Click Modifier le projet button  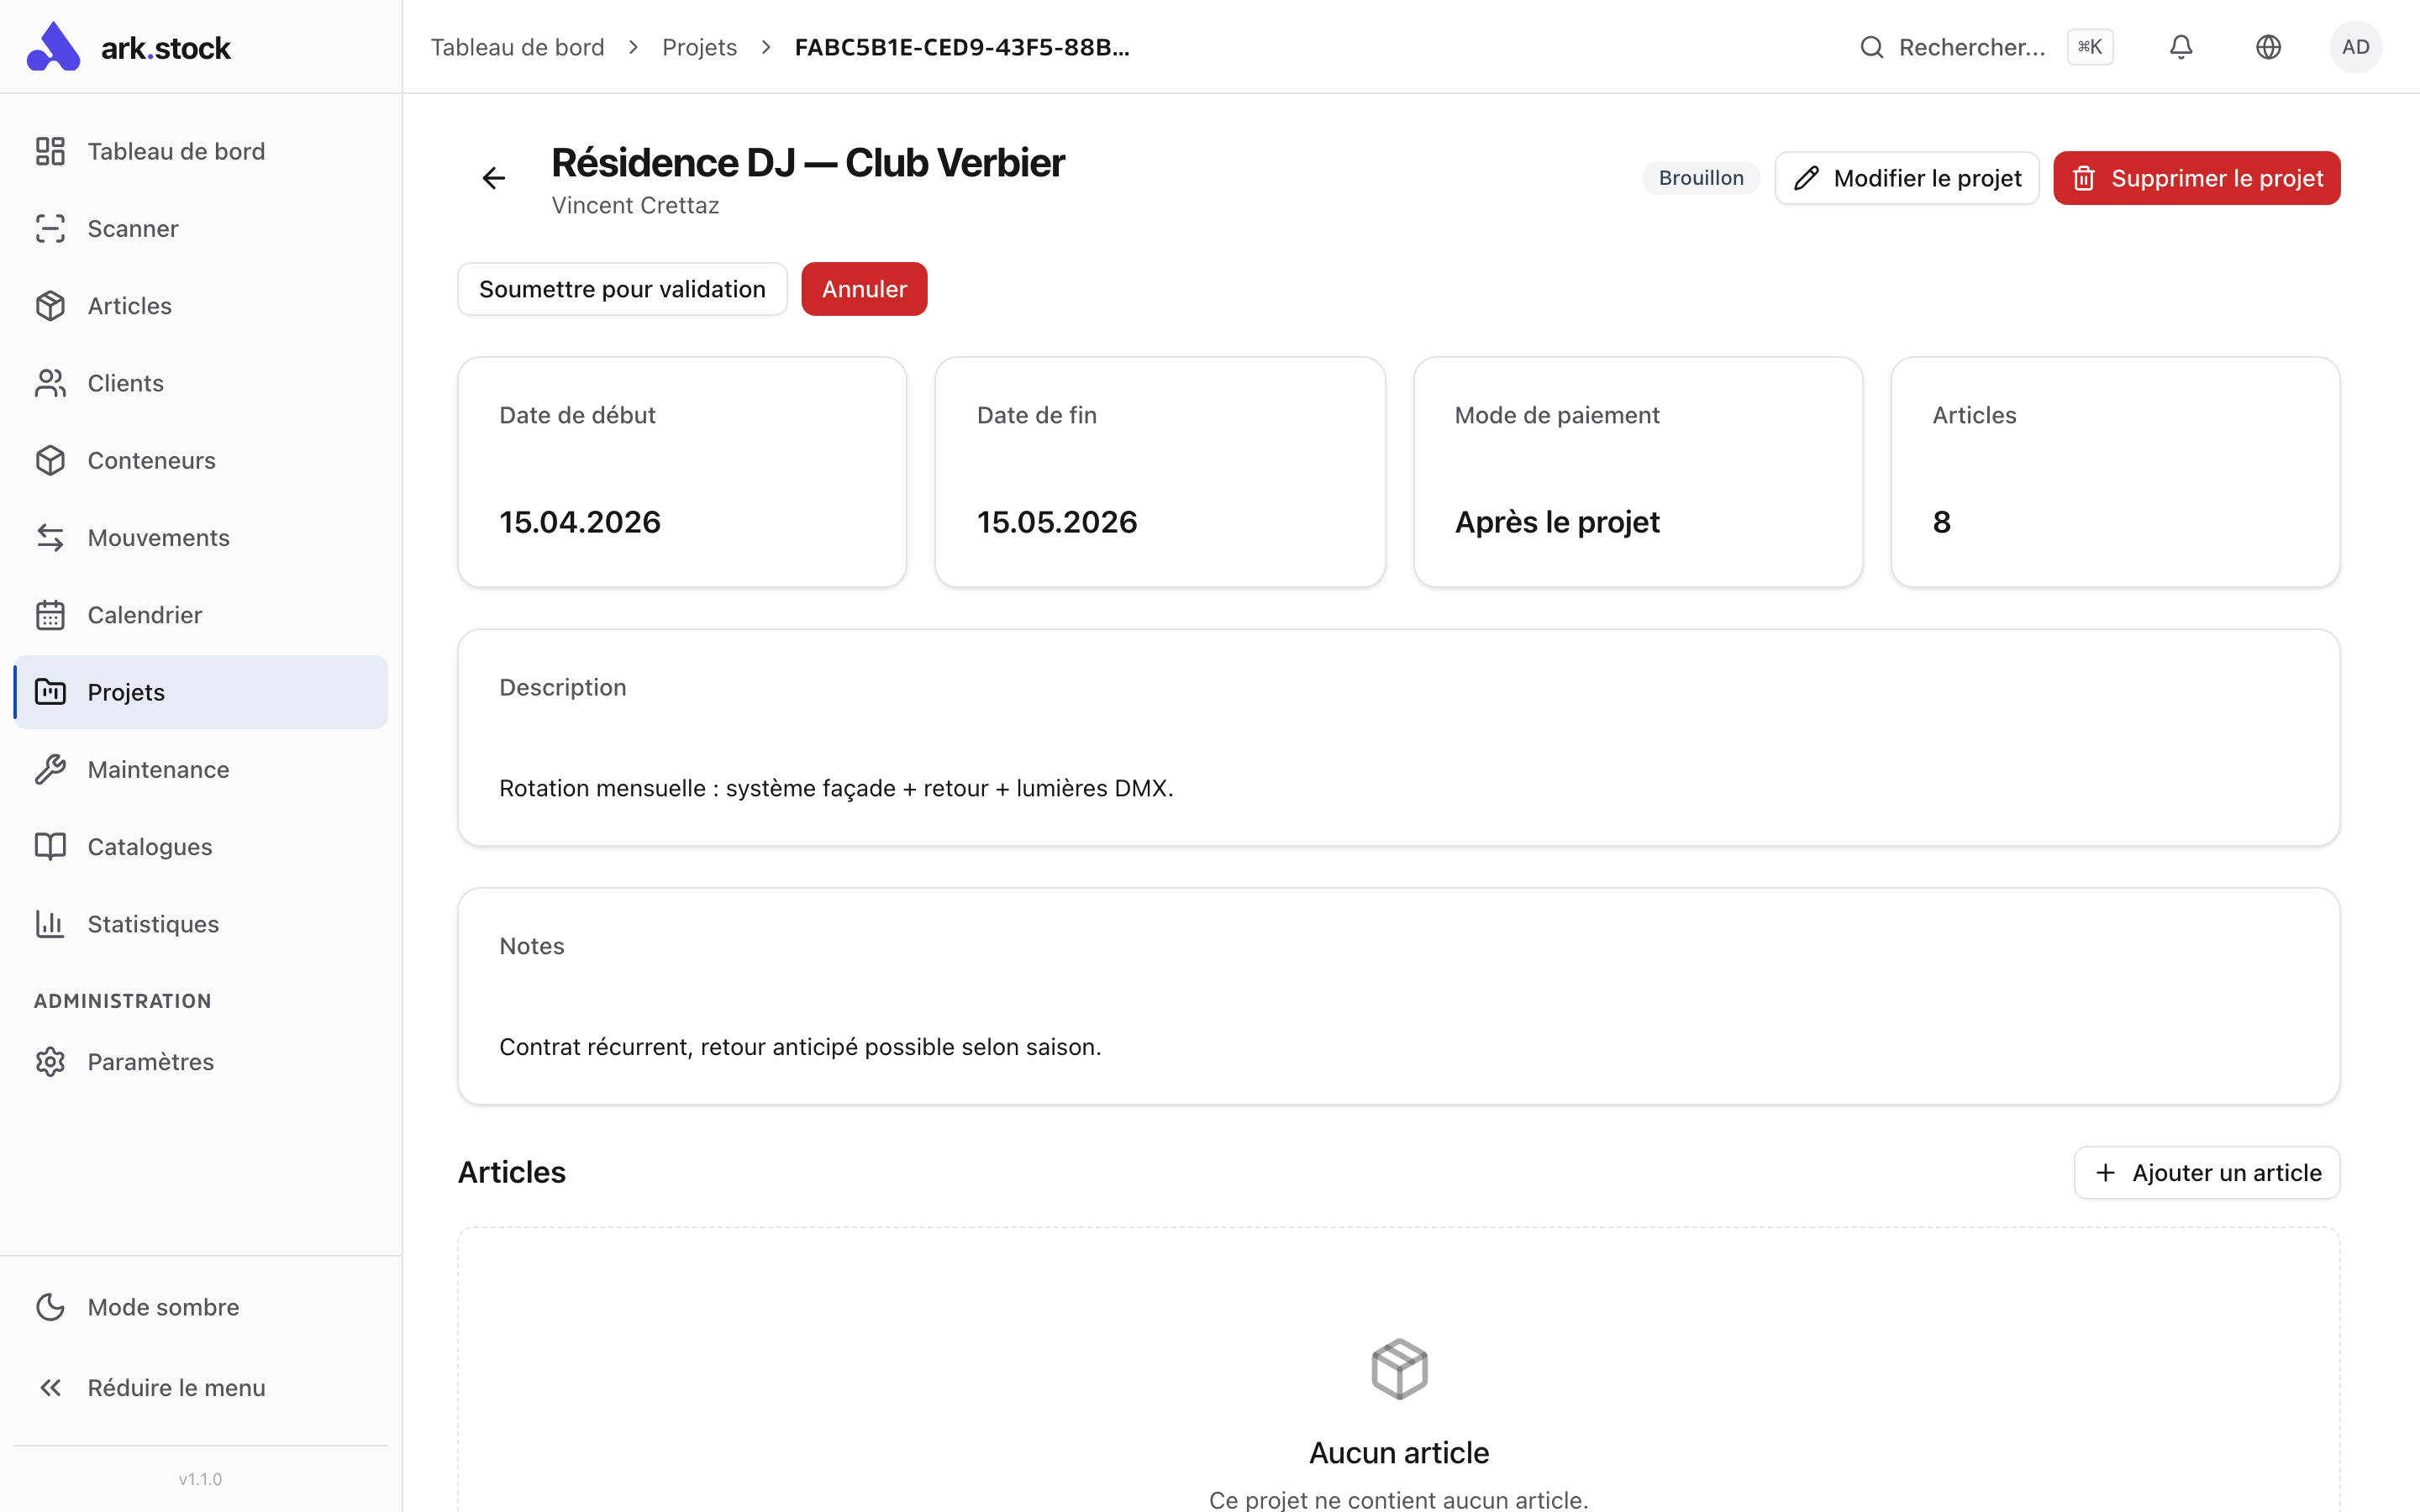(x=1907, y=178)
